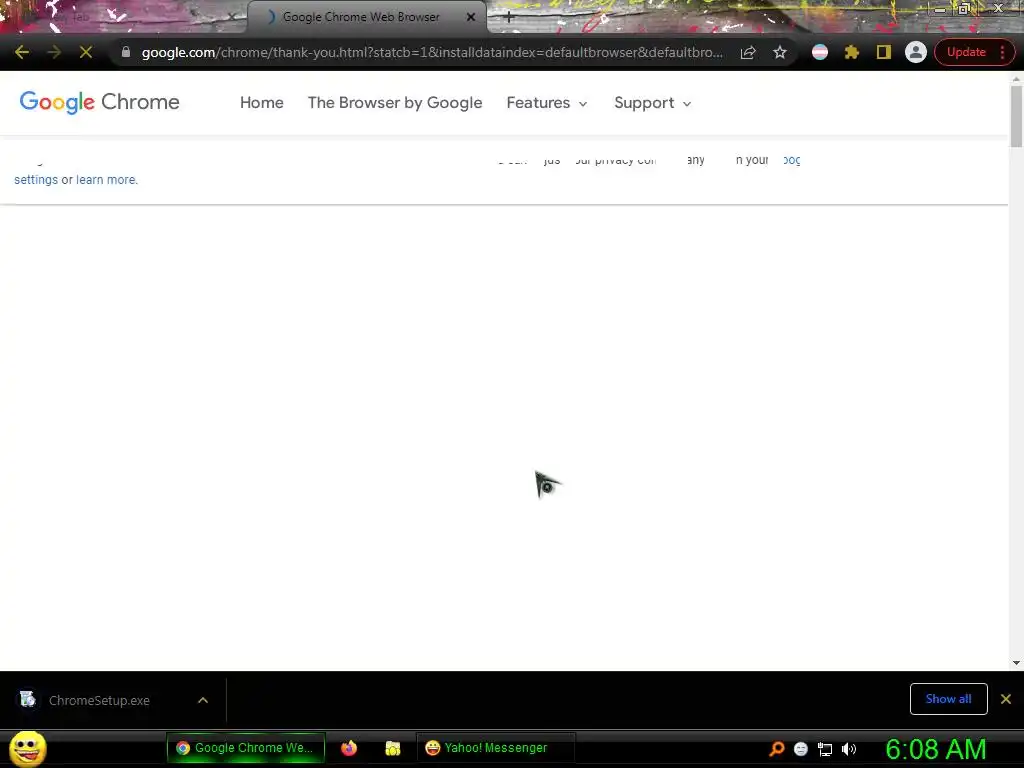Switch to Yahoo! Messenger in taskbar
This screenshot has height=768, width=1024.
[x=496, y=748]
